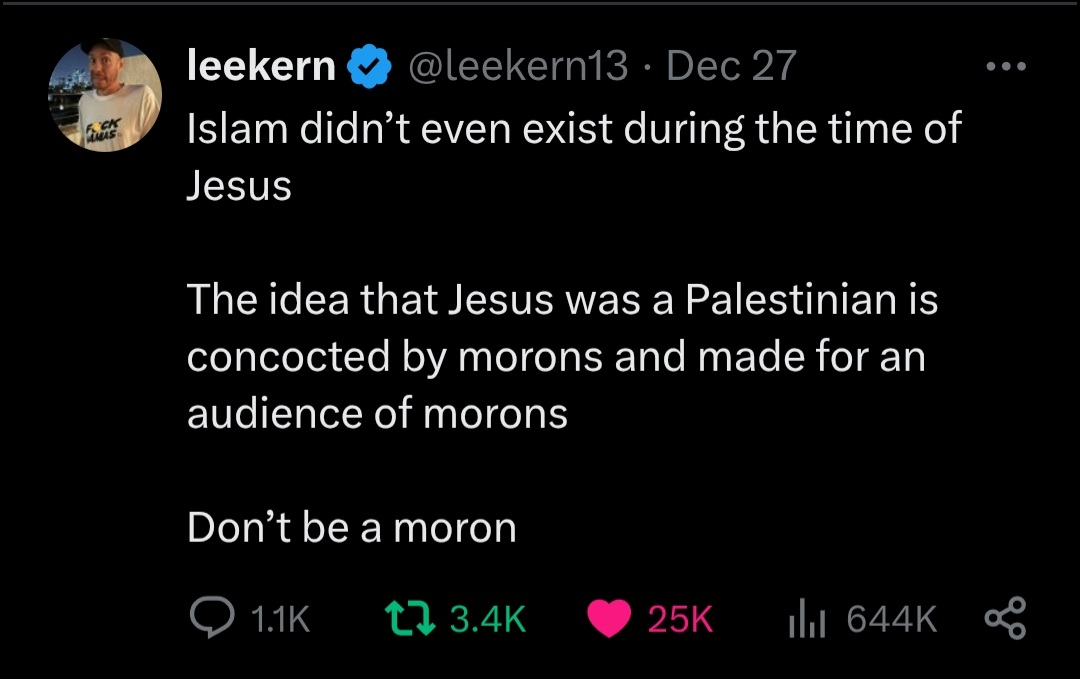Click the 25K likes count
Screen dimensions: 1080x679
680,618
